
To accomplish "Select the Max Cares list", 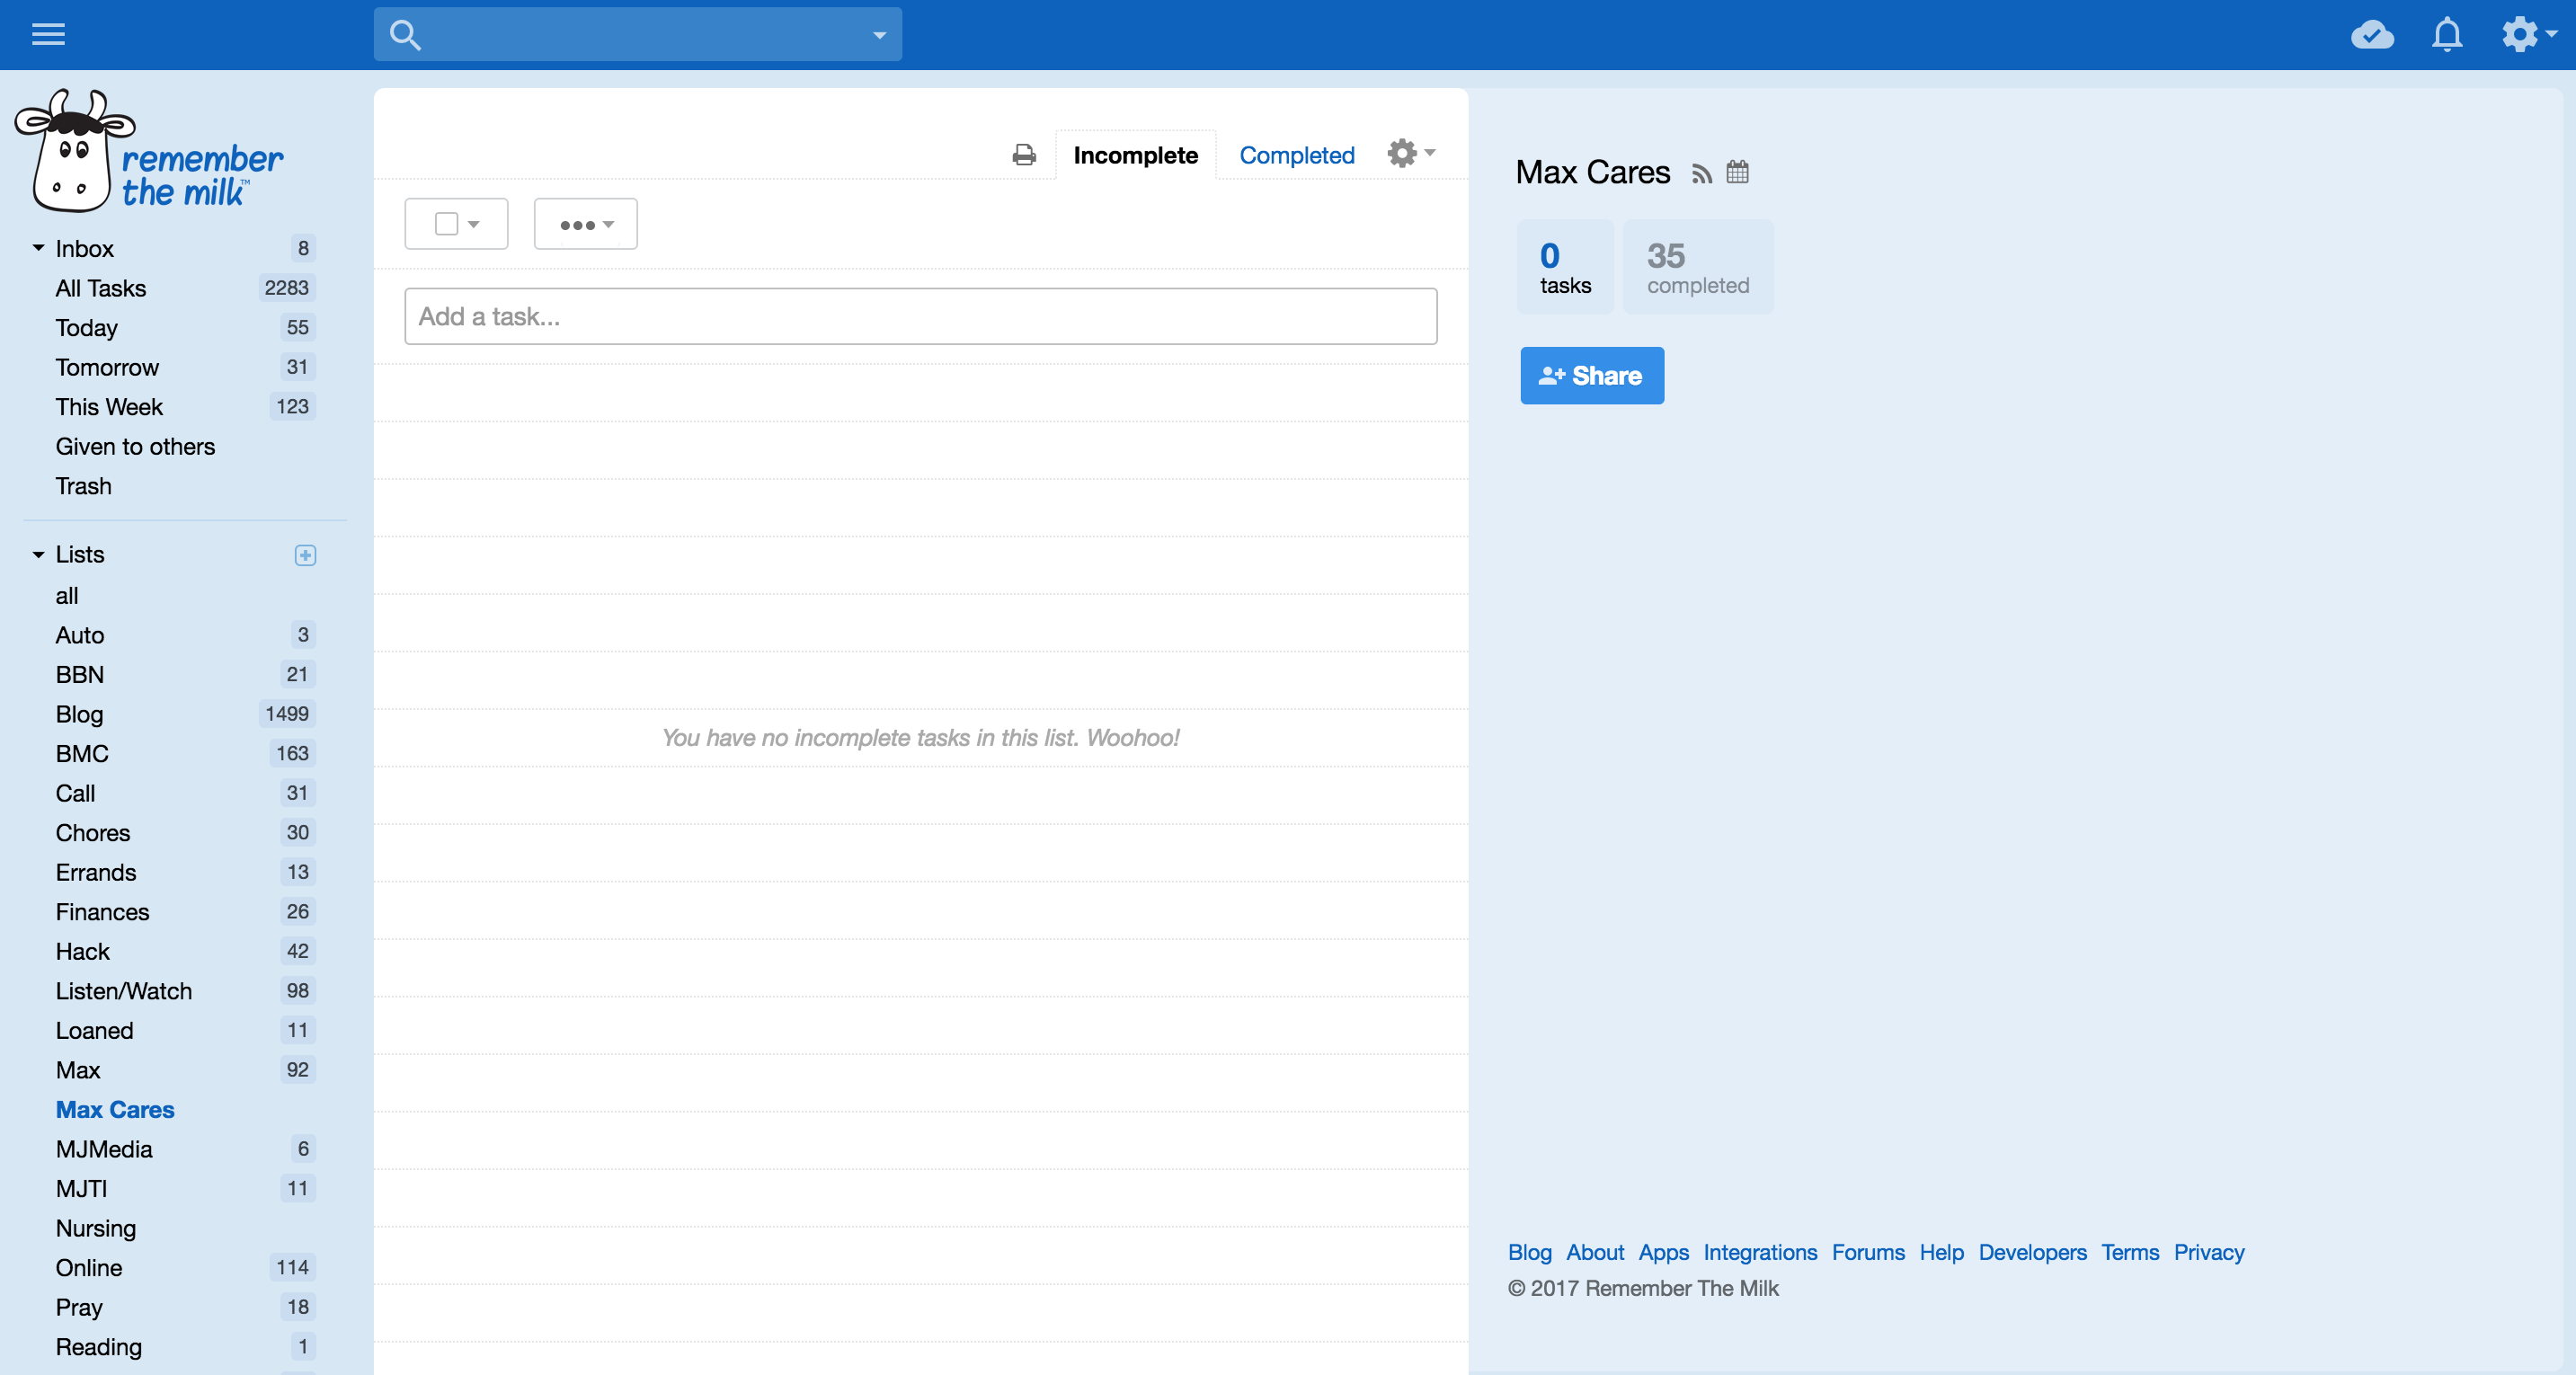I will pyautogui.click(x=115, y=1110).
